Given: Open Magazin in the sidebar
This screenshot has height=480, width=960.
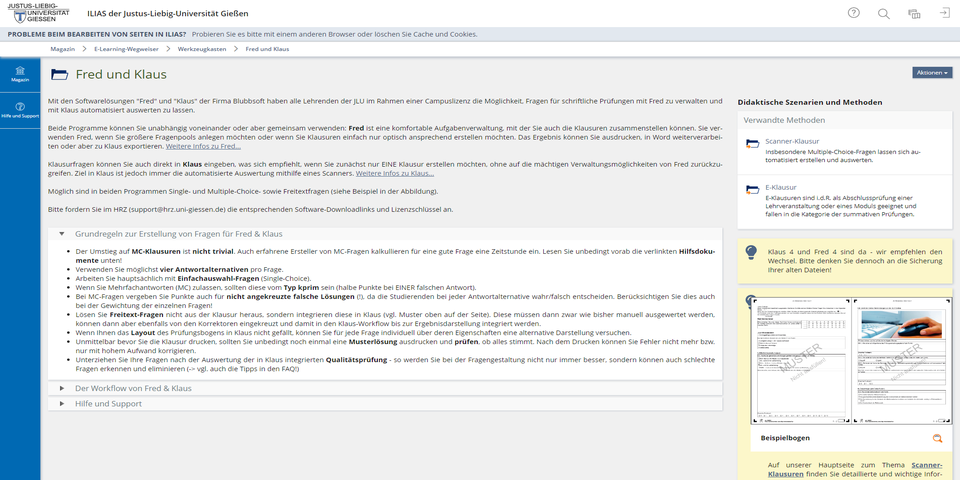Looking at the screenshot, I should coord(20,75).
